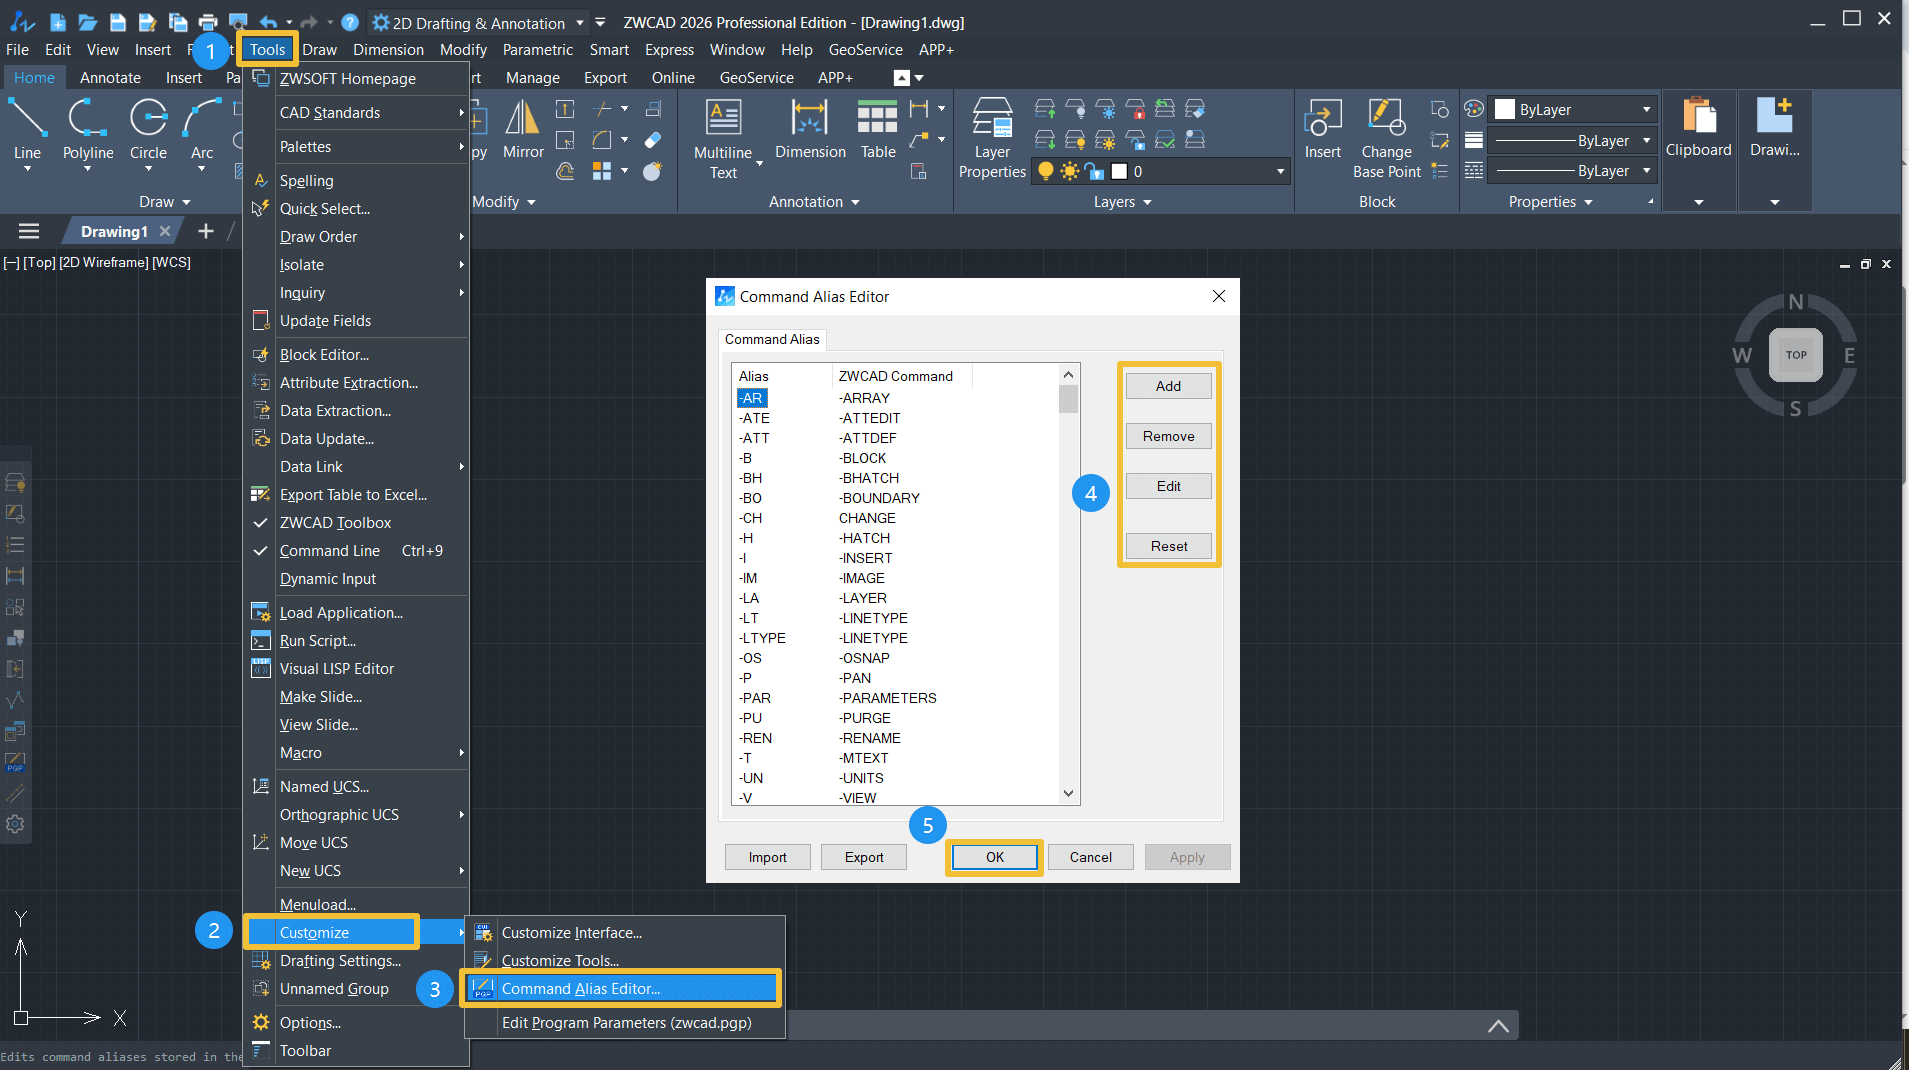Screen dimensions: 1909x1070
Task: Click the Add button in alias editor
Action: 1168,386
